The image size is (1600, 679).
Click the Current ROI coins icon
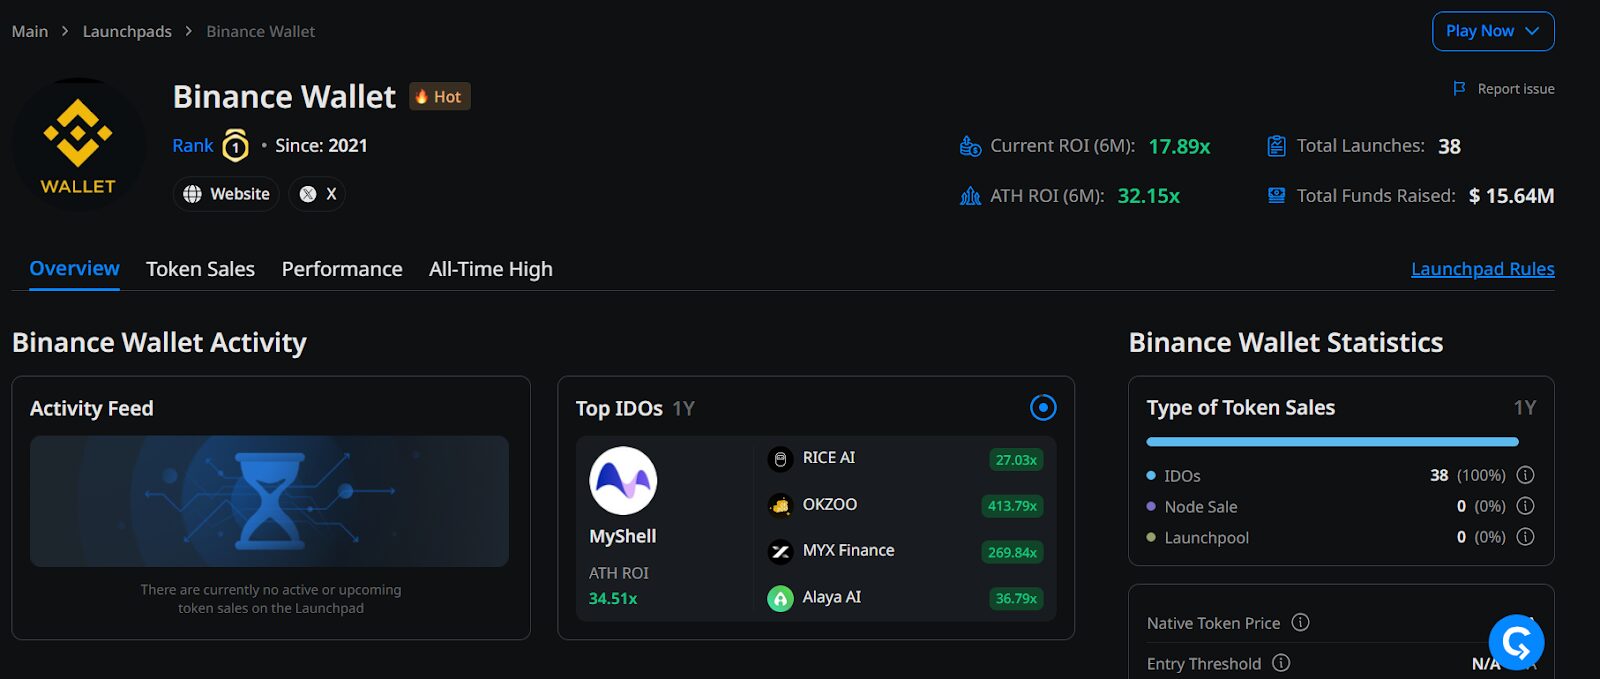click(x=970, y=146)
